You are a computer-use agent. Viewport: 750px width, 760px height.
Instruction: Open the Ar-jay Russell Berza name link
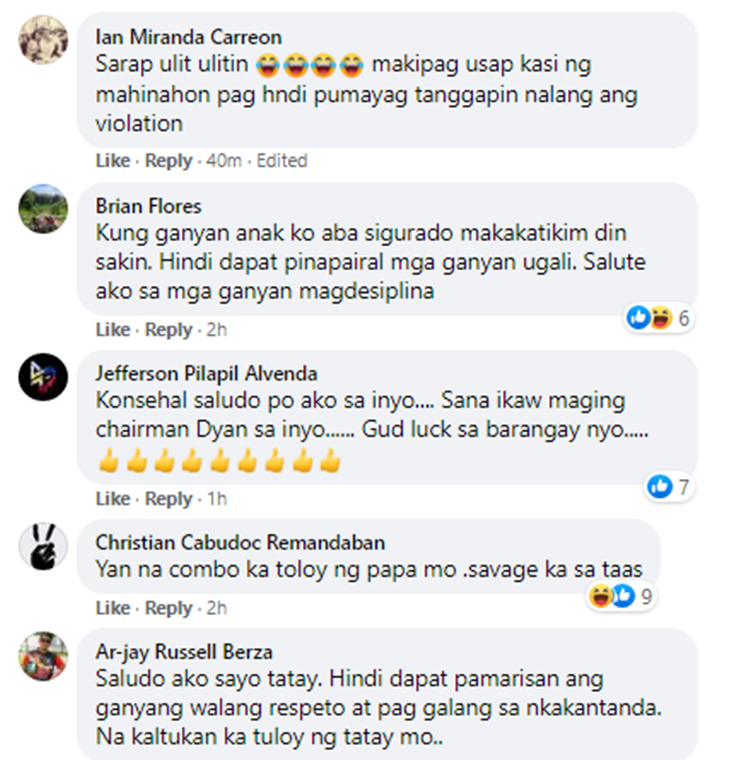point(184,652)
